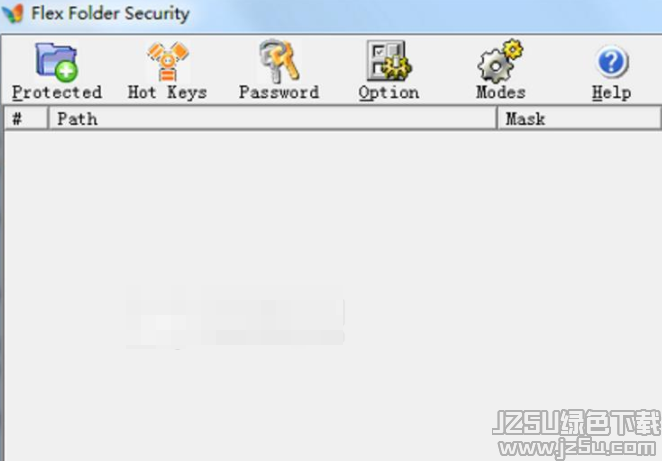Viewport: 662px width, 461px height.
Task: Click the Flex Folder Security app icon
Action: (x=13, y=13)
